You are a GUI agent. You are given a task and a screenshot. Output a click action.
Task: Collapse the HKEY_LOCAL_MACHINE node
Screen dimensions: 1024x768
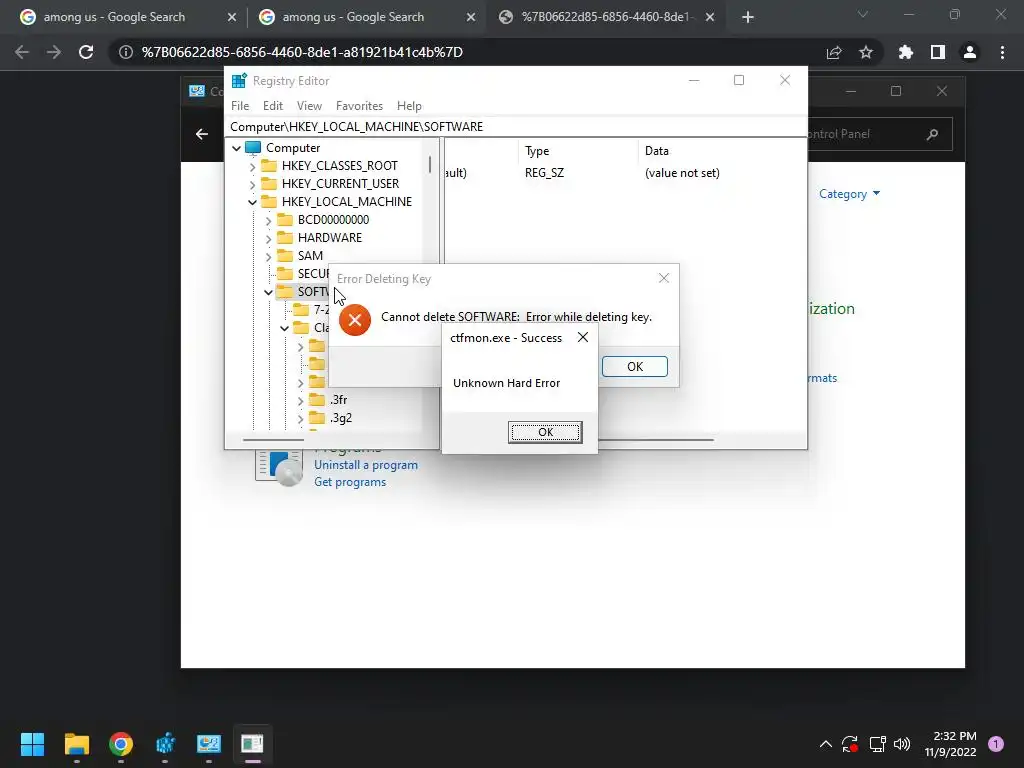[252, 202]
